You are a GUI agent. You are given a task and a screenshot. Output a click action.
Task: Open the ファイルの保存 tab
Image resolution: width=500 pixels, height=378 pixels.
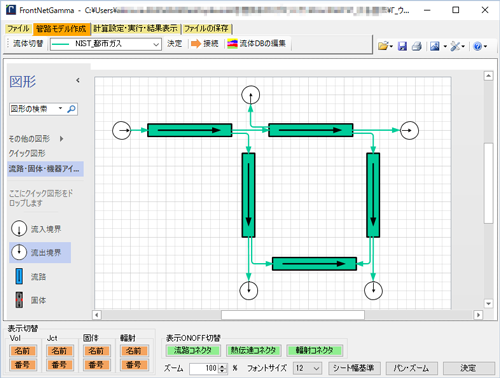tap(206, 29)
